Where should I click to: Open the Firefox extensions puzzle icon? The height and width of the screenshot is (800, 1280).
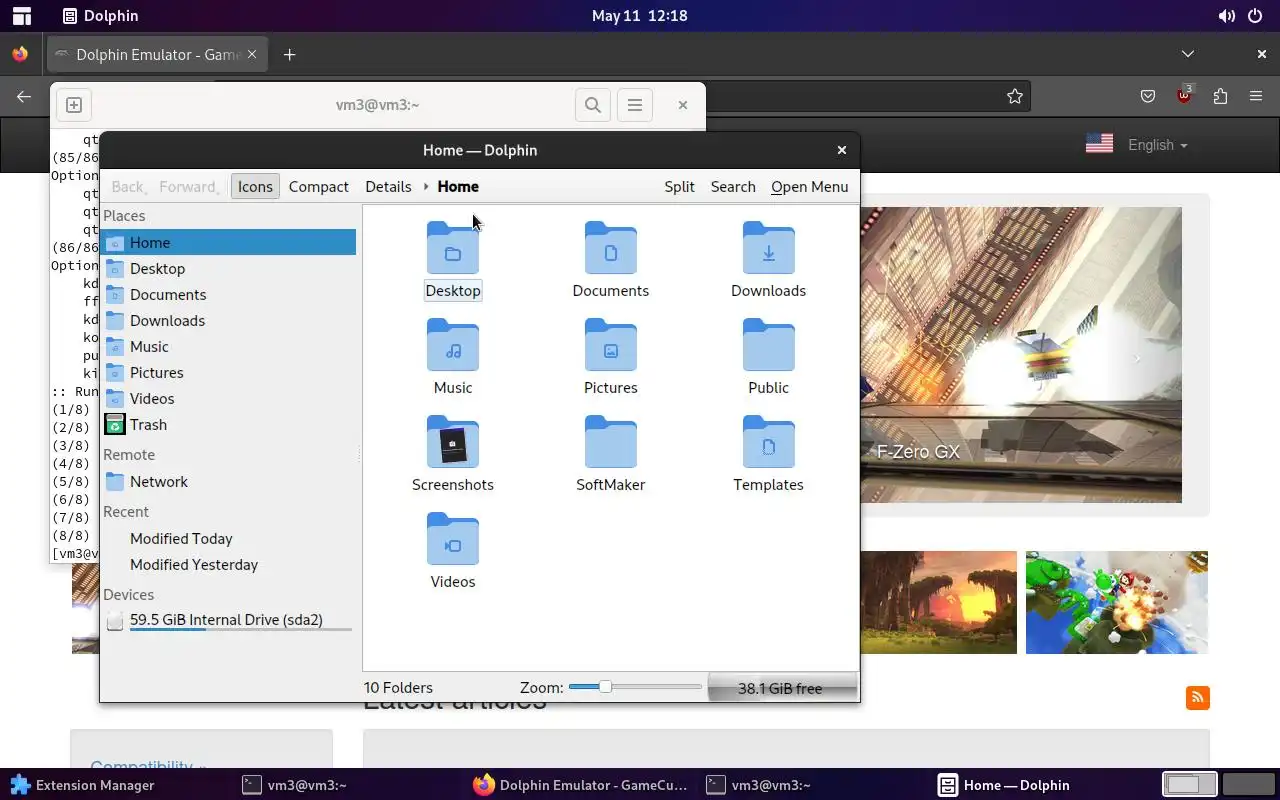pyautogui.click(x=1220, y=96)
